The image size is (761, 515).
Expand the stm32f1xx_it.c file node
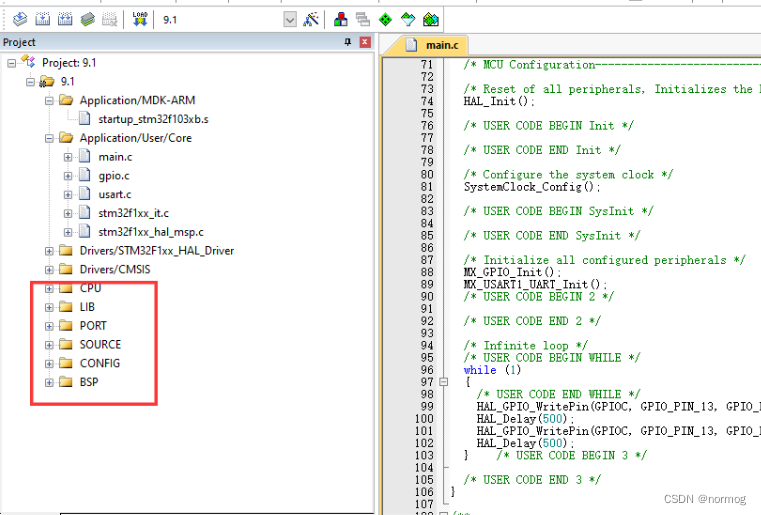(68, 214)
